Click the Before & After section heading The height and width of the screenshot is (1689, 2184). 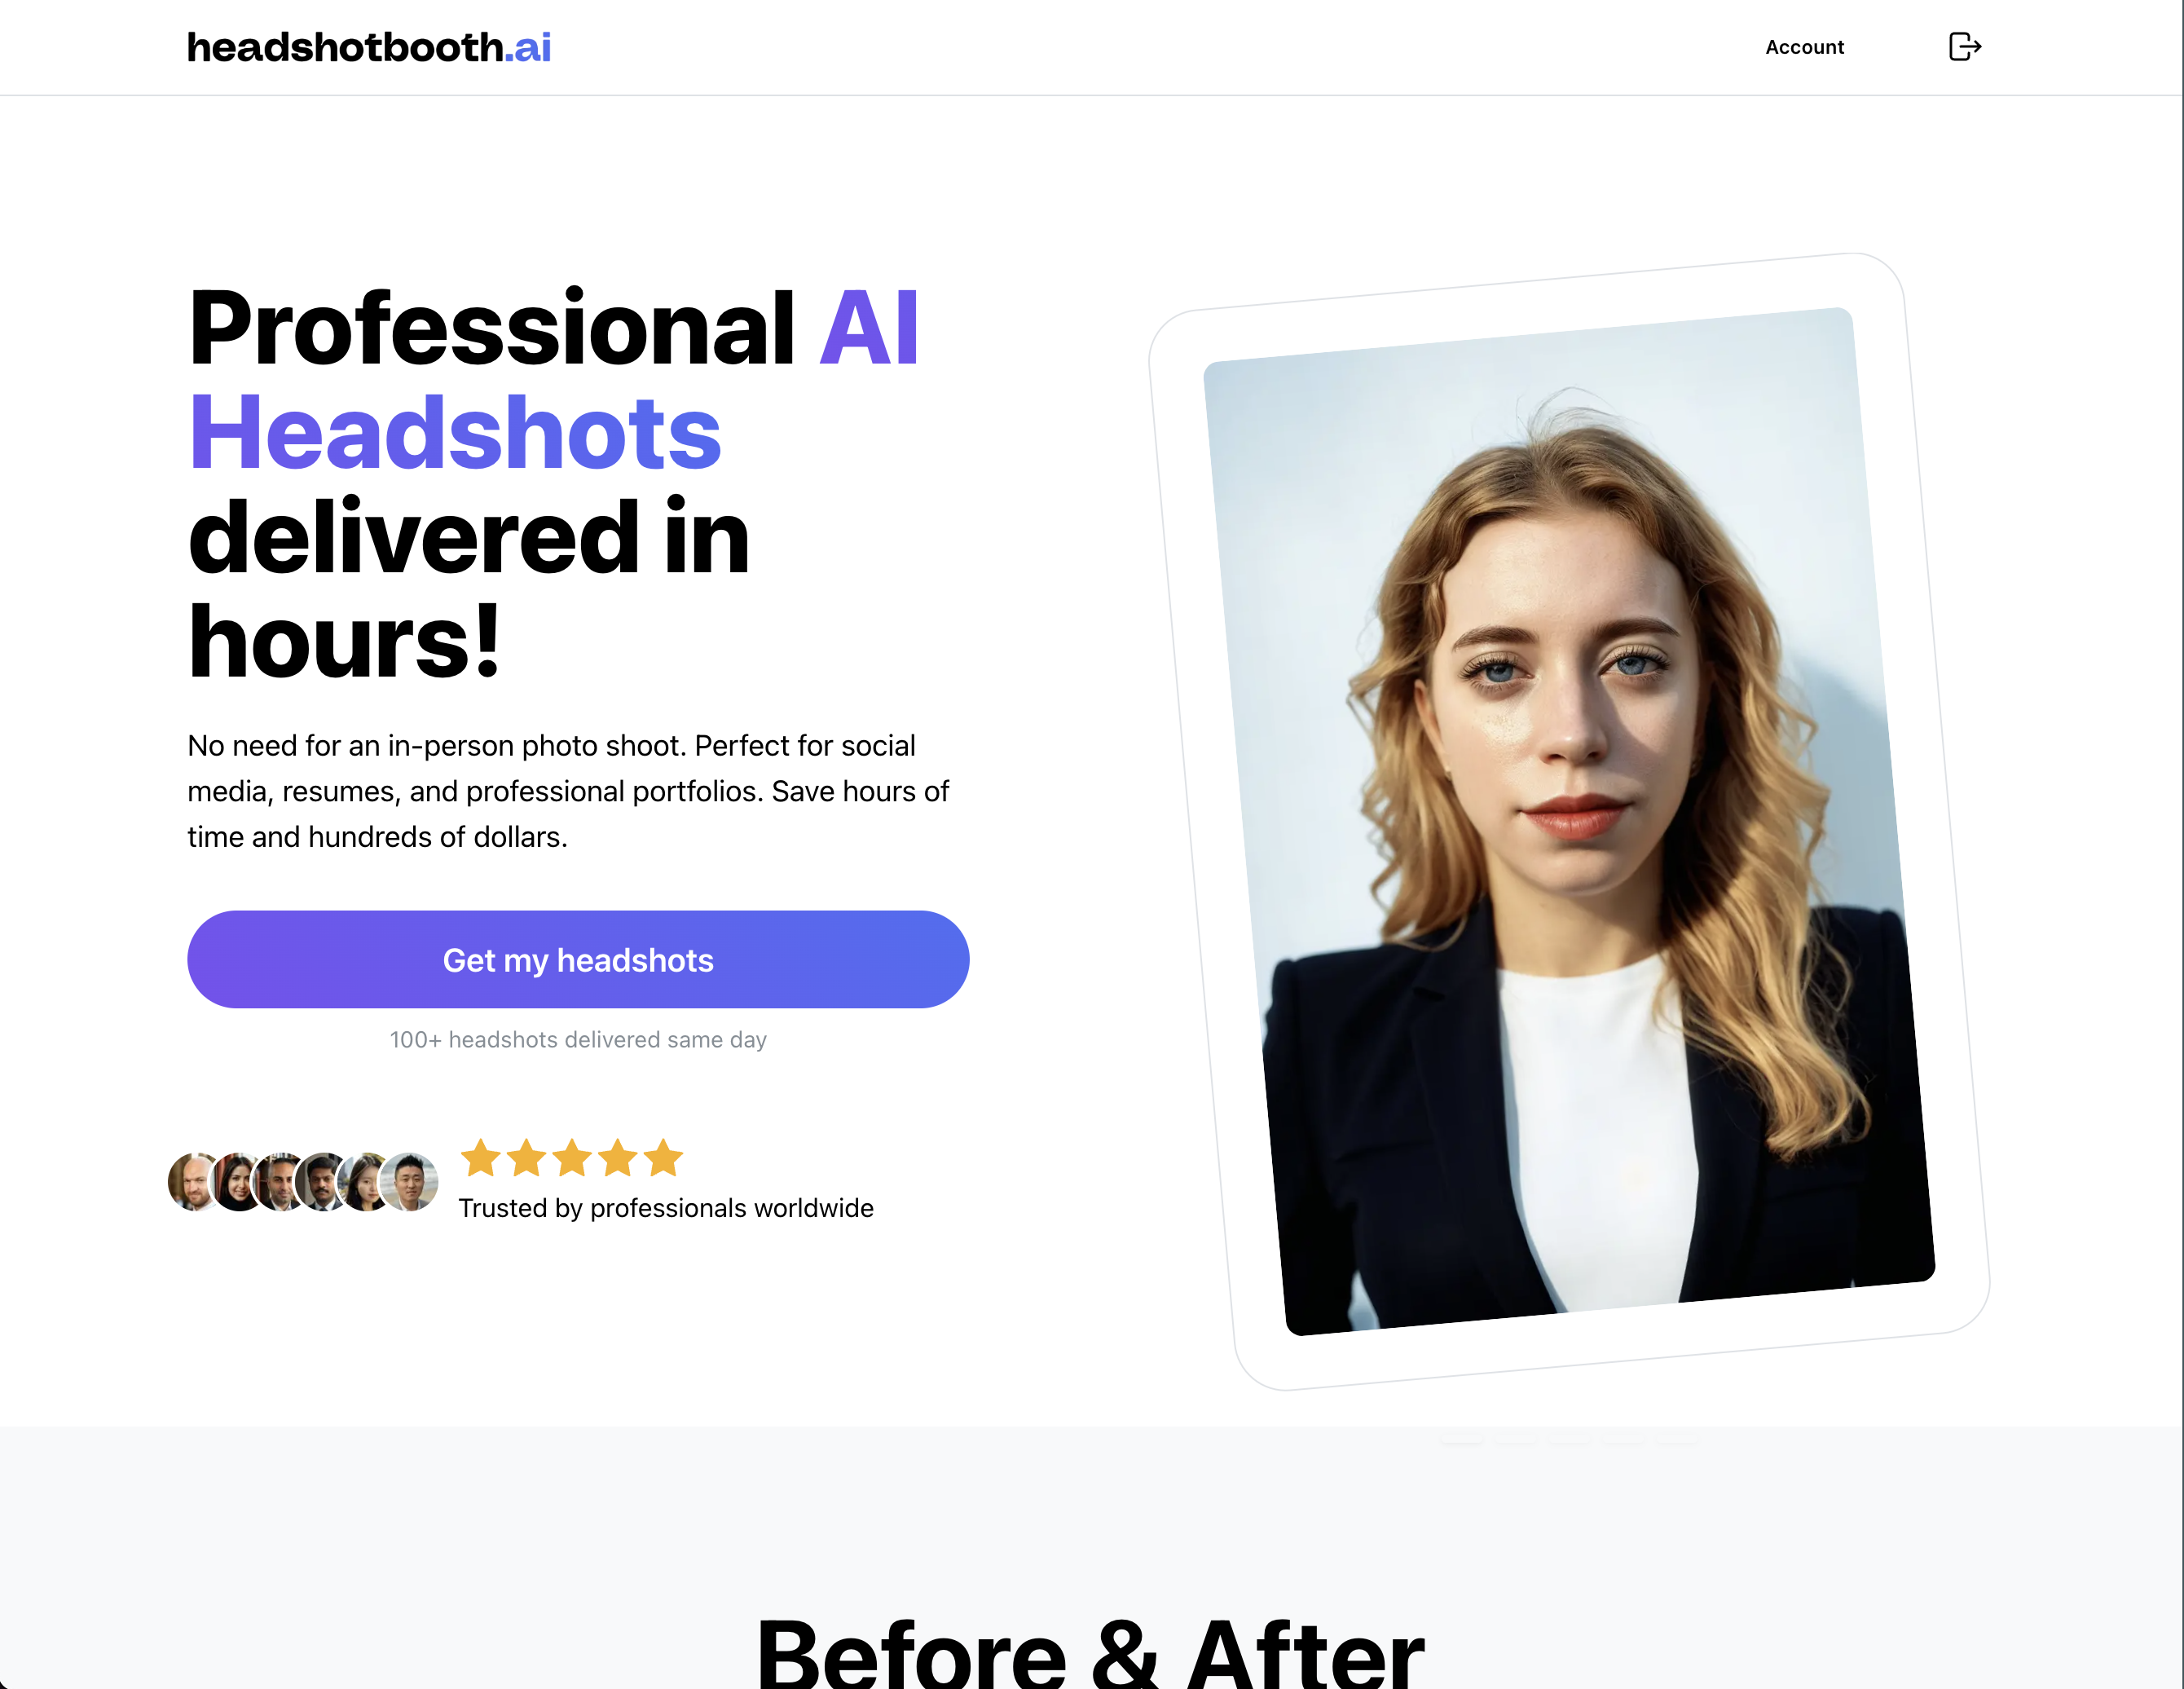tap(1090, 1652)
